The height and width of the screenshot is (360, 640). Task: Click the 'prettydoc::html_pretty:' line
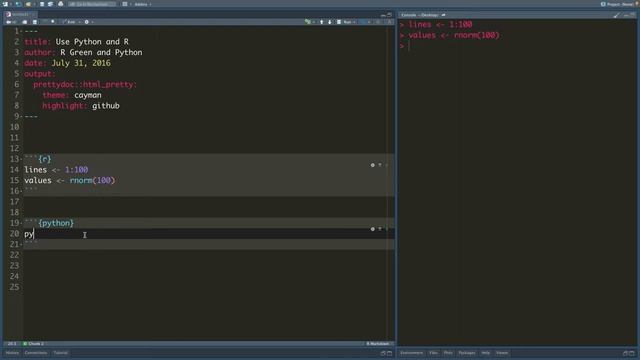[x=85, y=84]
